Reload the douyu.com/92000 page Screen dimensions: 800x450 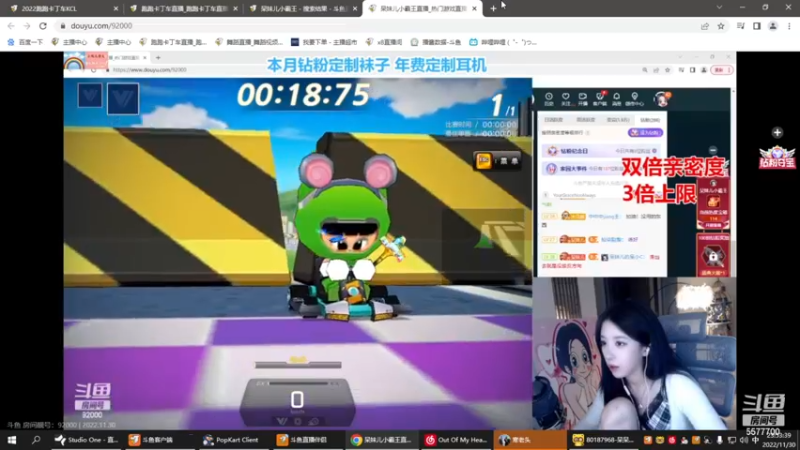point(43,26)
